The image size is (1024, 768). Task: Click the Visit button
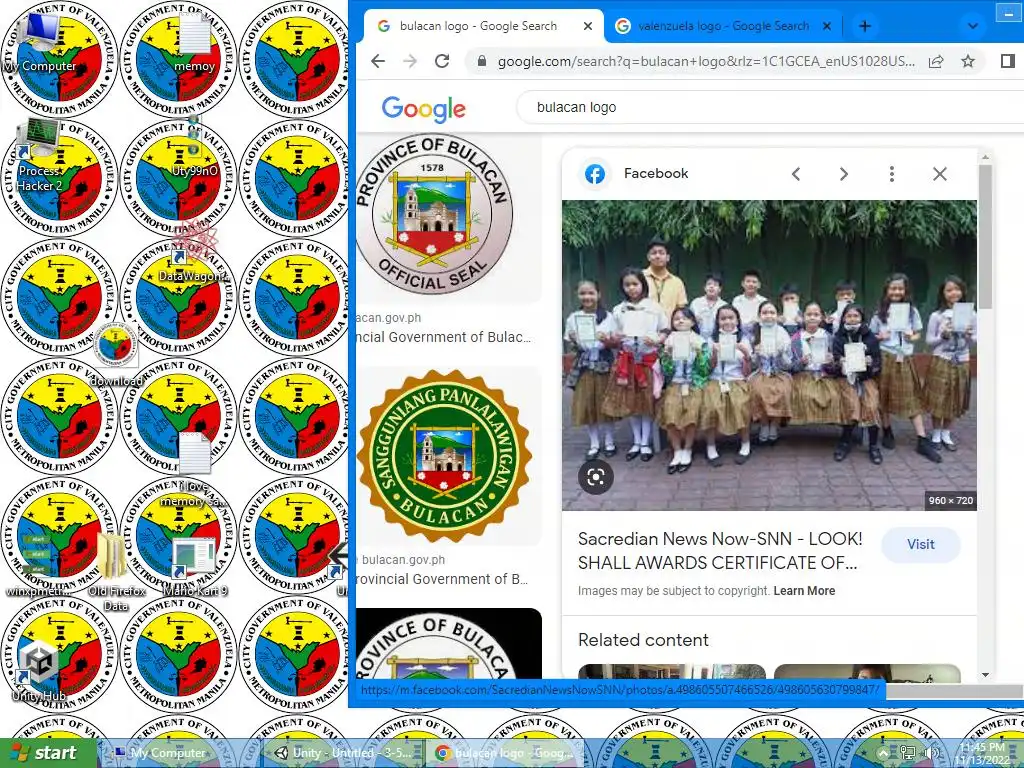pyautogui.click(x=921, y=544)
